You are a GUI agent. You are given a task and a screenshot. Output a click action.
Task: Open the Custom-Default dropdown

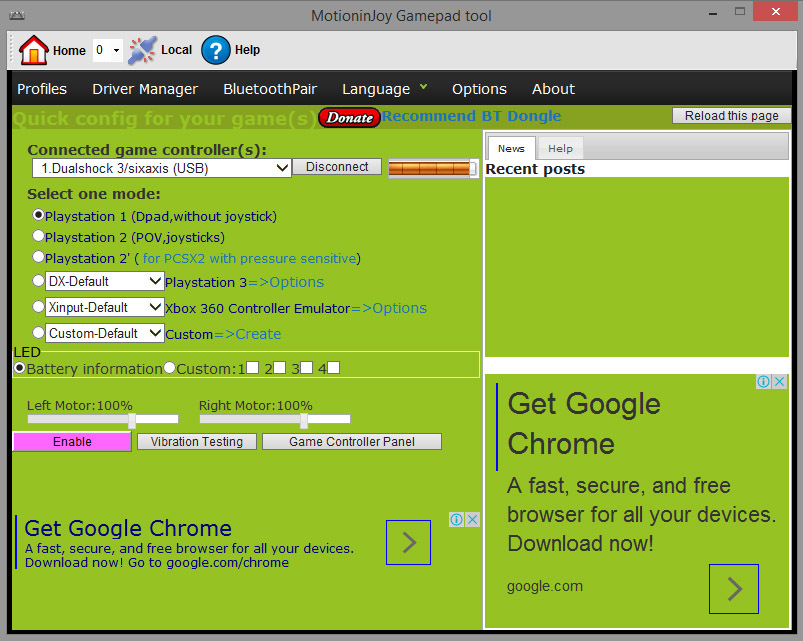(104, 333)
